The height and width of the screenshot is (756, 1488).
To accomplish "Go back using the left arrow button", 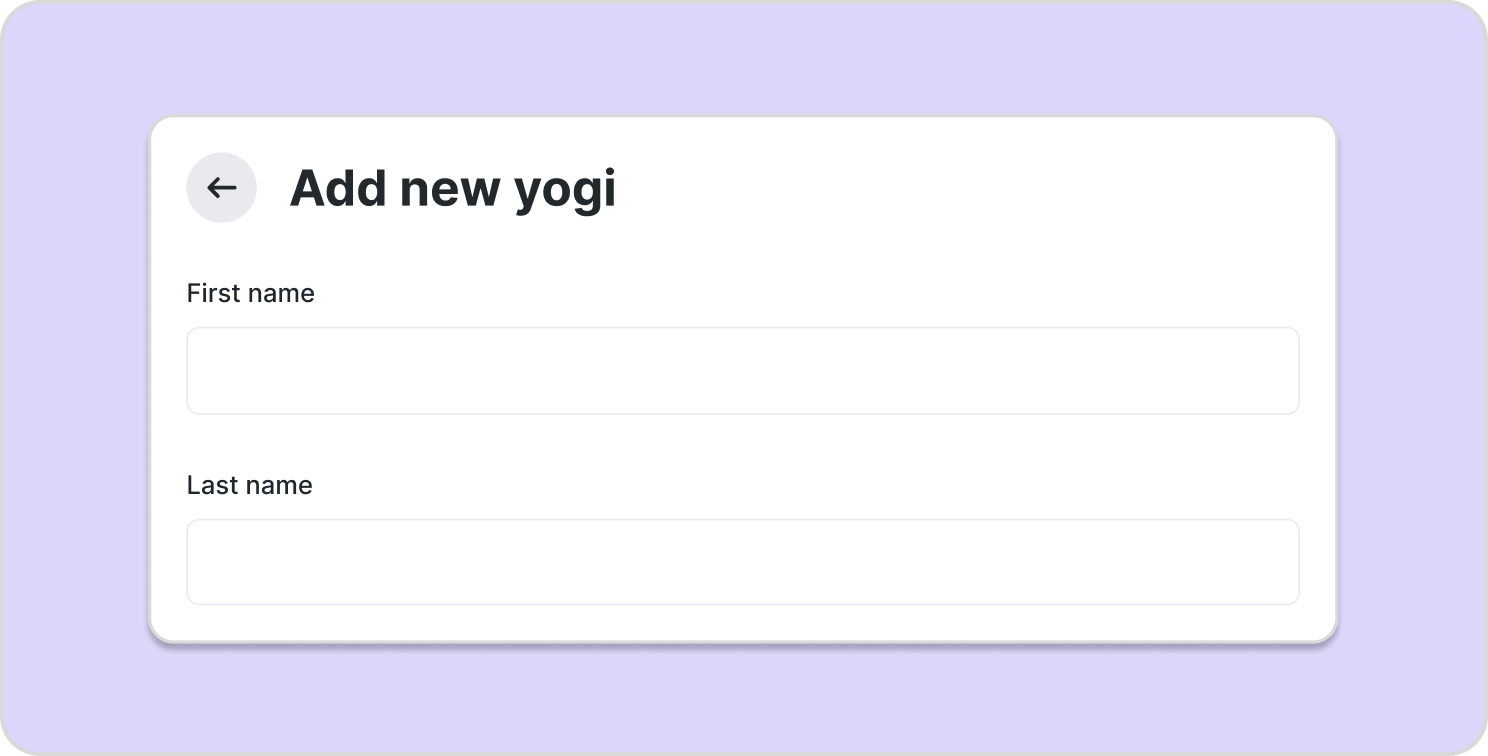I will [x=221, y=187].
